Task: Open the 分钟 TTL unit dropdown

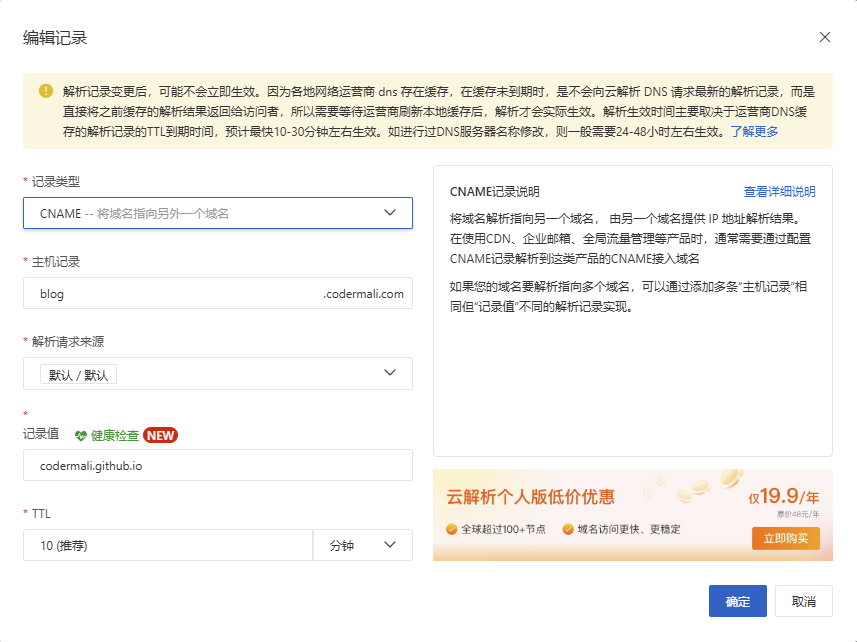Action: coord(362,545)
